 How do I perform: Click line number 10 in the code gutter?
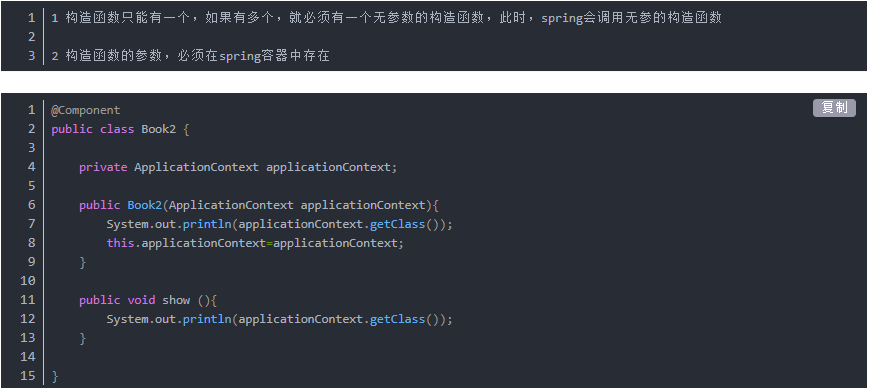27,281
